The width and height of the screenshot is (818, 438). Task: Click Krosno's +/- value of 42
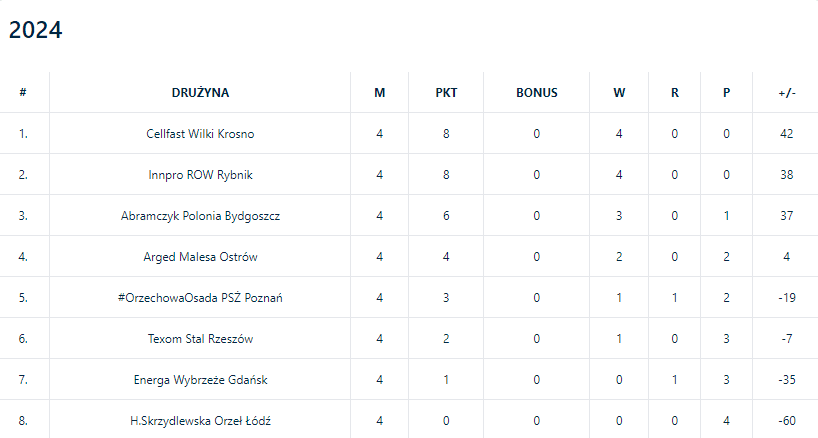tap(786, 134)
